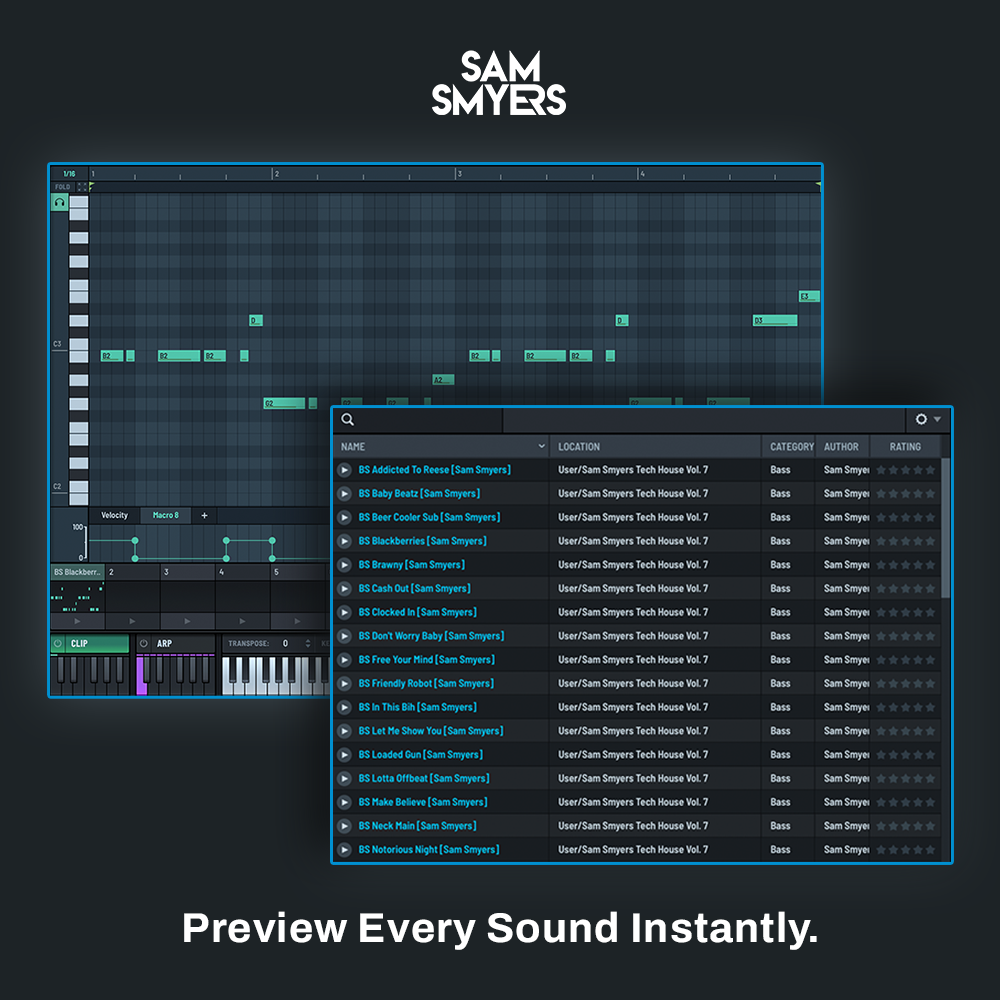Screen dimensions: 1000x1000
Task: Switch to the Macro 8 tab
Action: tap(166, 515)
